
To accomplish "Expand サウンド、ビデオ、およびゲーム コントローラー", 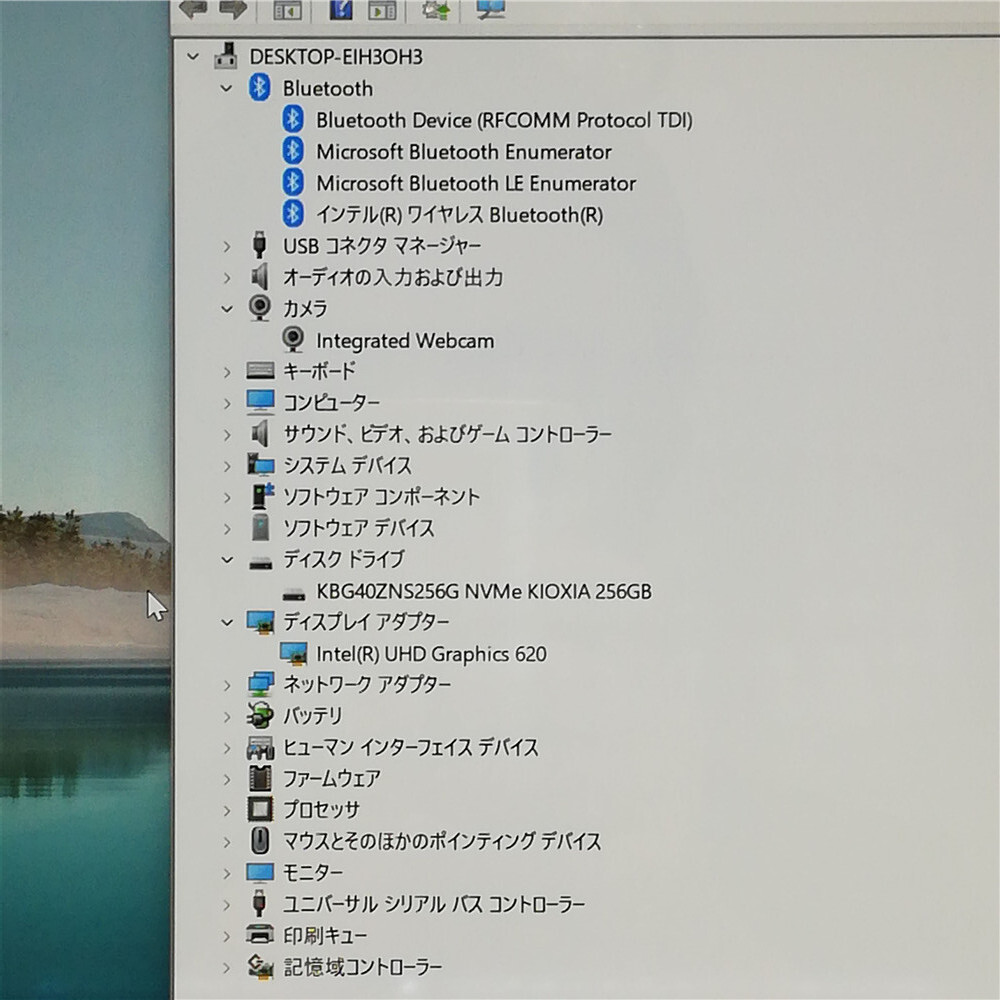I will pyautogui.click(x=226, y=435).
